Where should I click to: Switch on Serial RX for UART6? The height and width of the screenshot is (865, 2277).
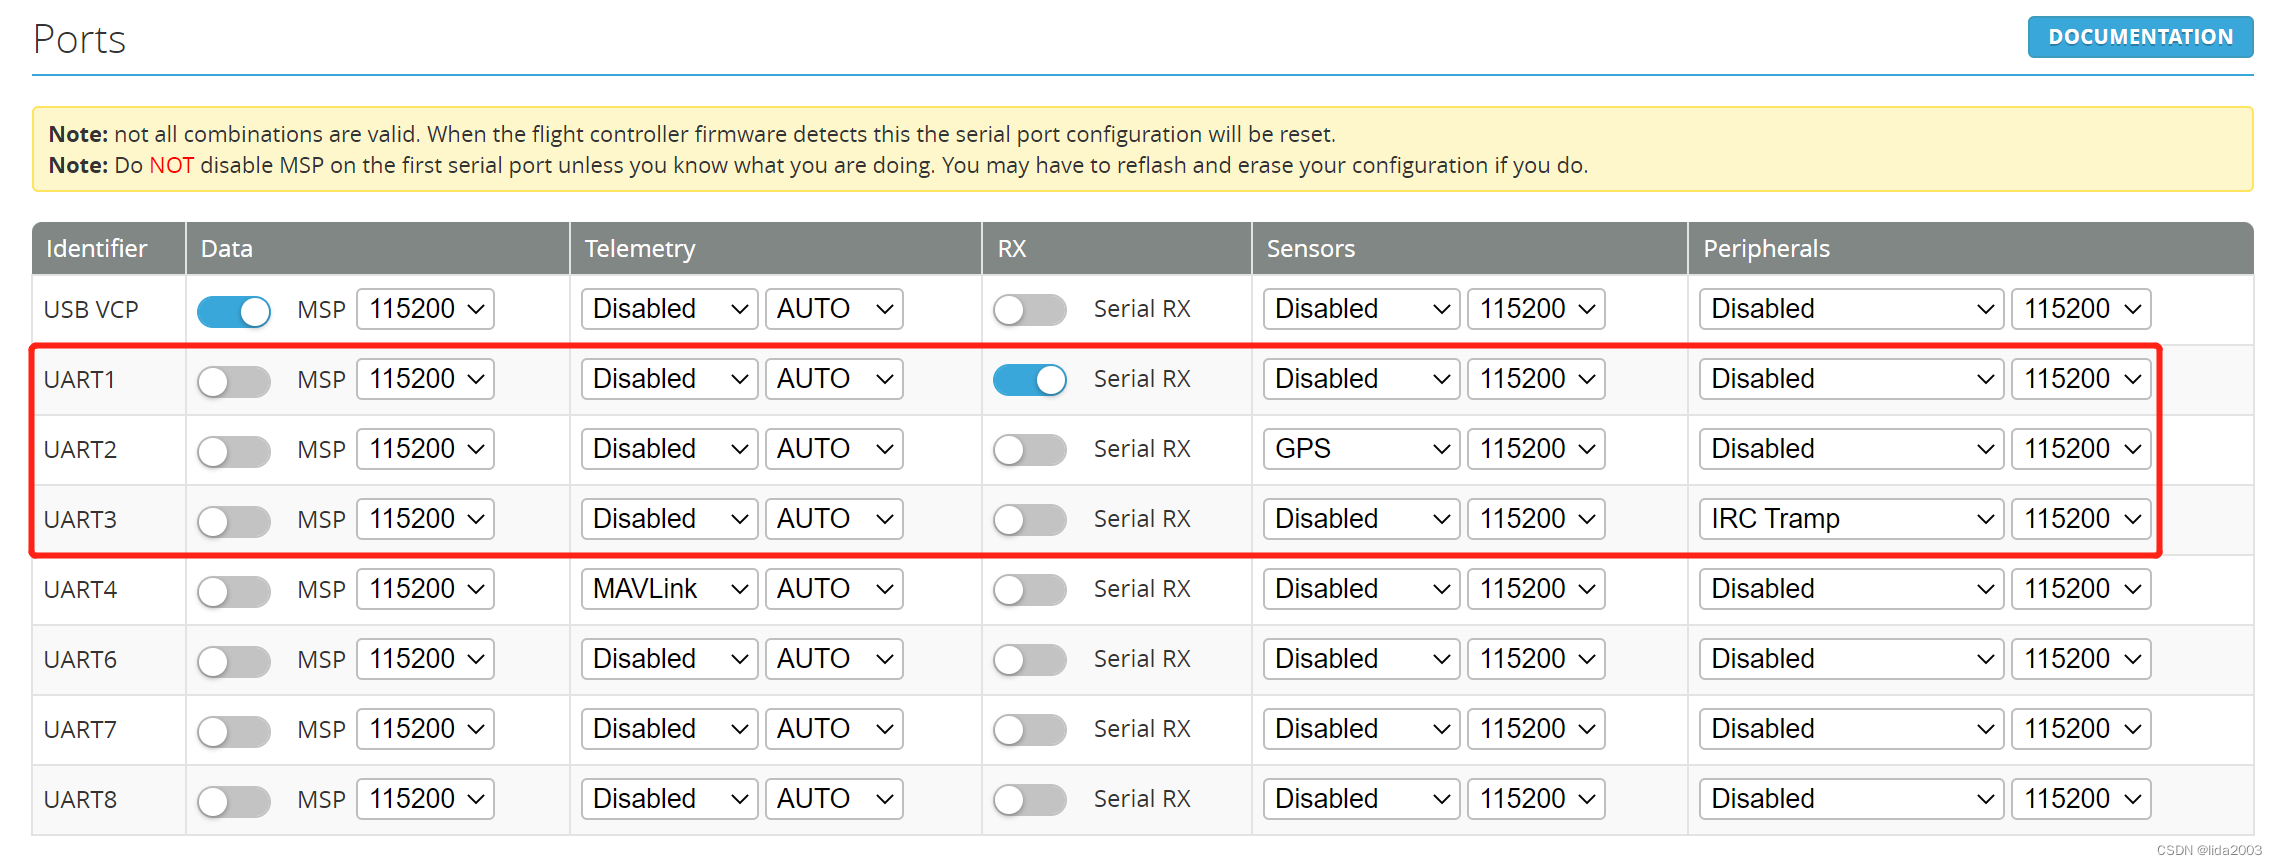coord(1030,659)
